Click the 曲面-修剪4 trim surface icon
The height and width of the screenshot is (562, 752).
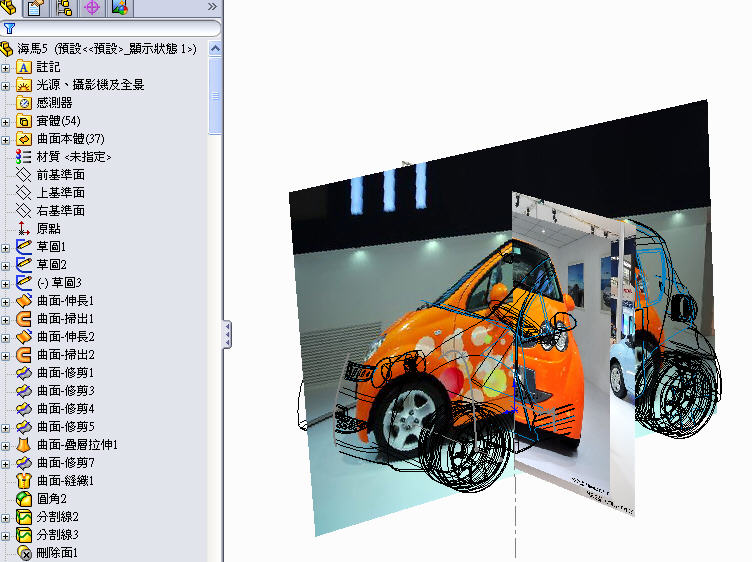pos(24,409)
